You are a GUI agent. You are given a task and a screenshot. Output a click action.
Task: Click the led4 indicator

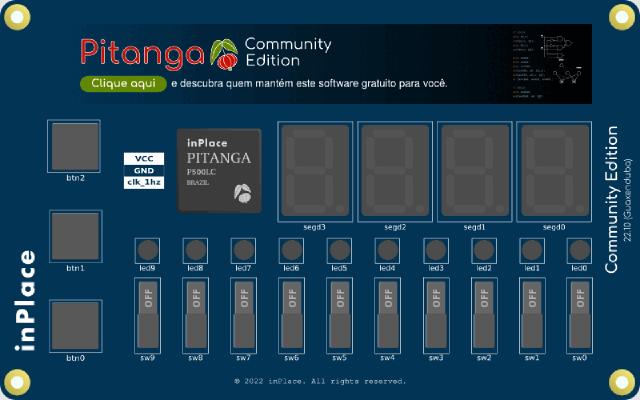point(388,251)
